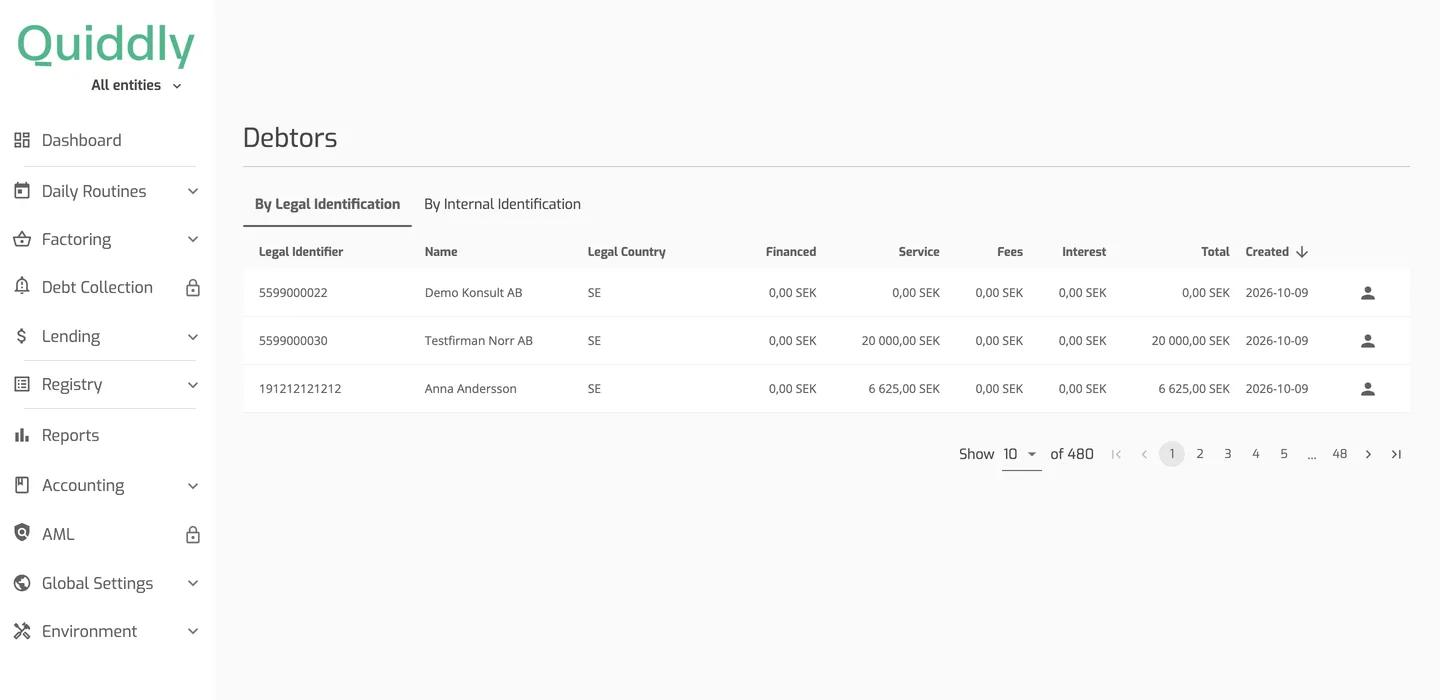Screen dimensions: 1440x700
Task: Expand the Daily Routines chevron
Action: tap(193, 191)
